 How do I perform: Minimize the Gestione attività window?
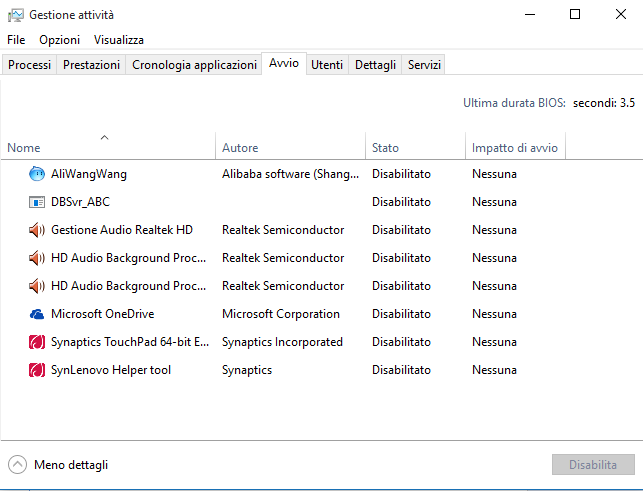(x=530, y=14)
